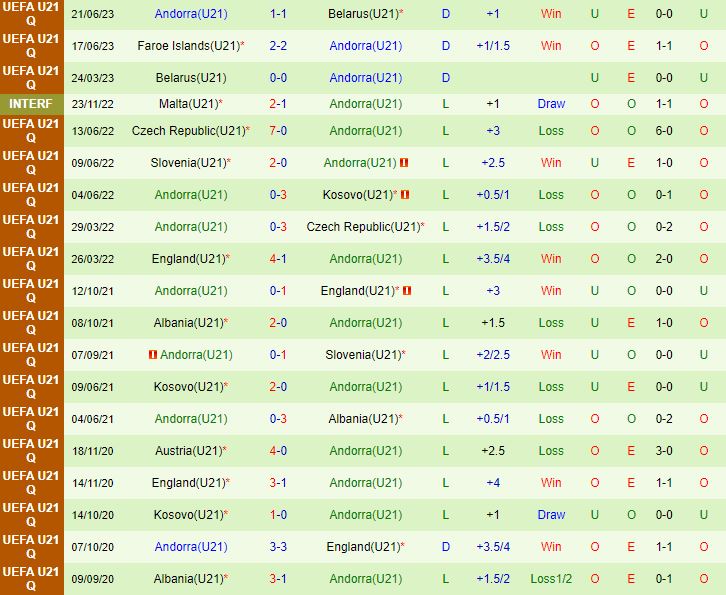This screenshot has height=595, width=726.
Task: Open Slovenia(U21) home team on 09/06/22
Action: [188, 163]
